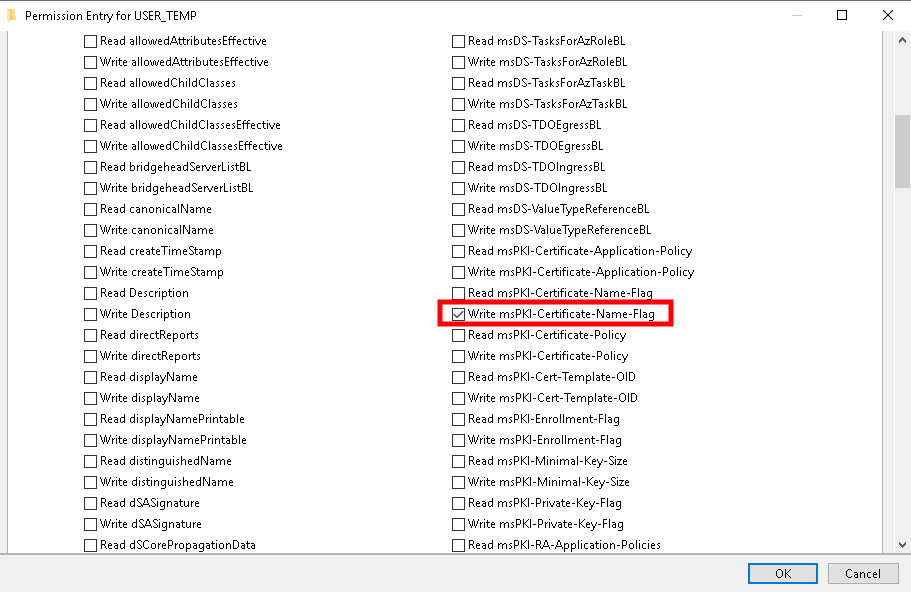Image resolution: width=911 pixels, height=592 pixels.
Task: Click the scrollbar up arrow
Action: tap(902, 41)
